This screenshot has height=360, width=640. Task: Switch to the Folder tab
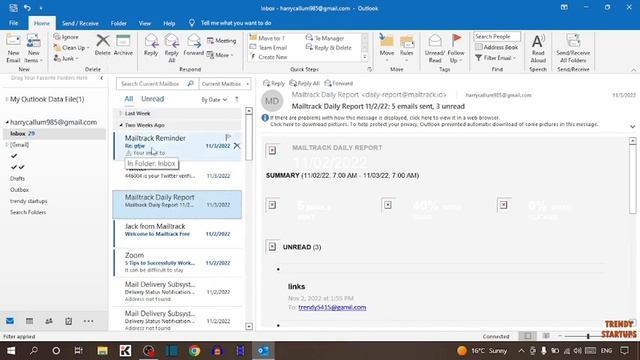click(118, 23)
